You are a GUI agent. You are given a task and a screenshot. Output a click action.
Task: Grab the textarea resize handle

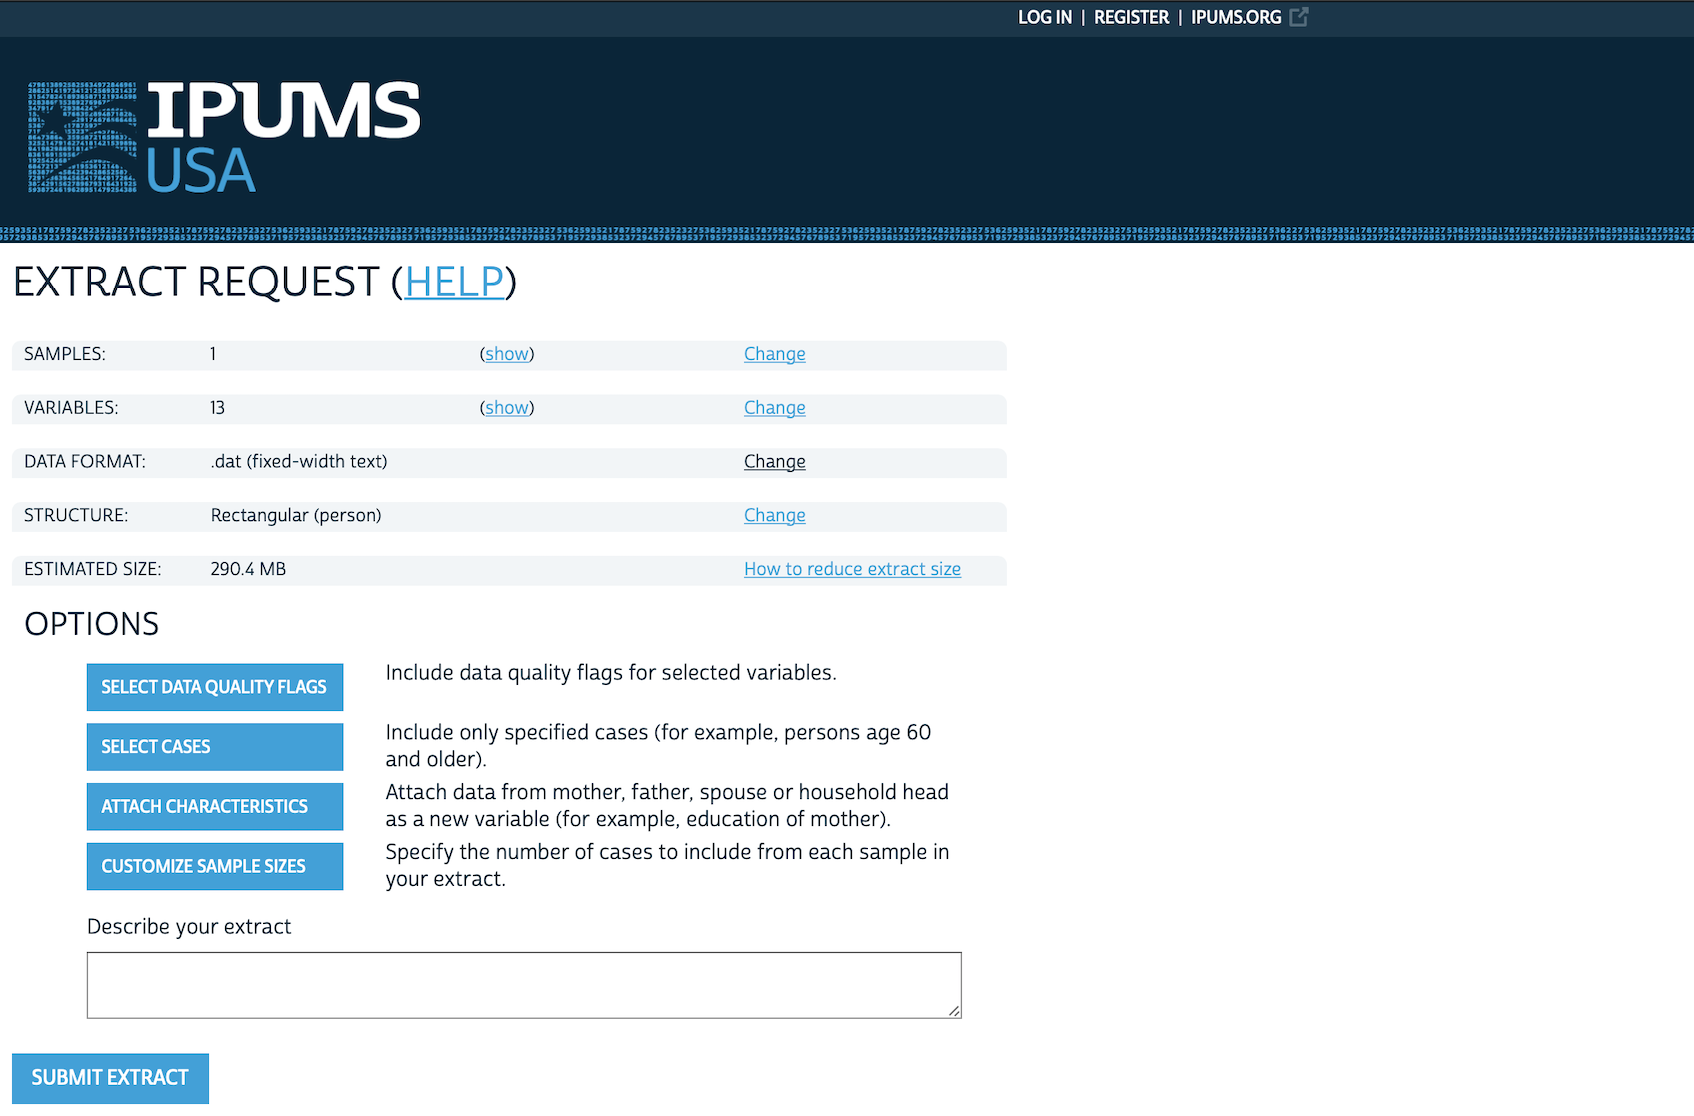tap(954, 1011)
